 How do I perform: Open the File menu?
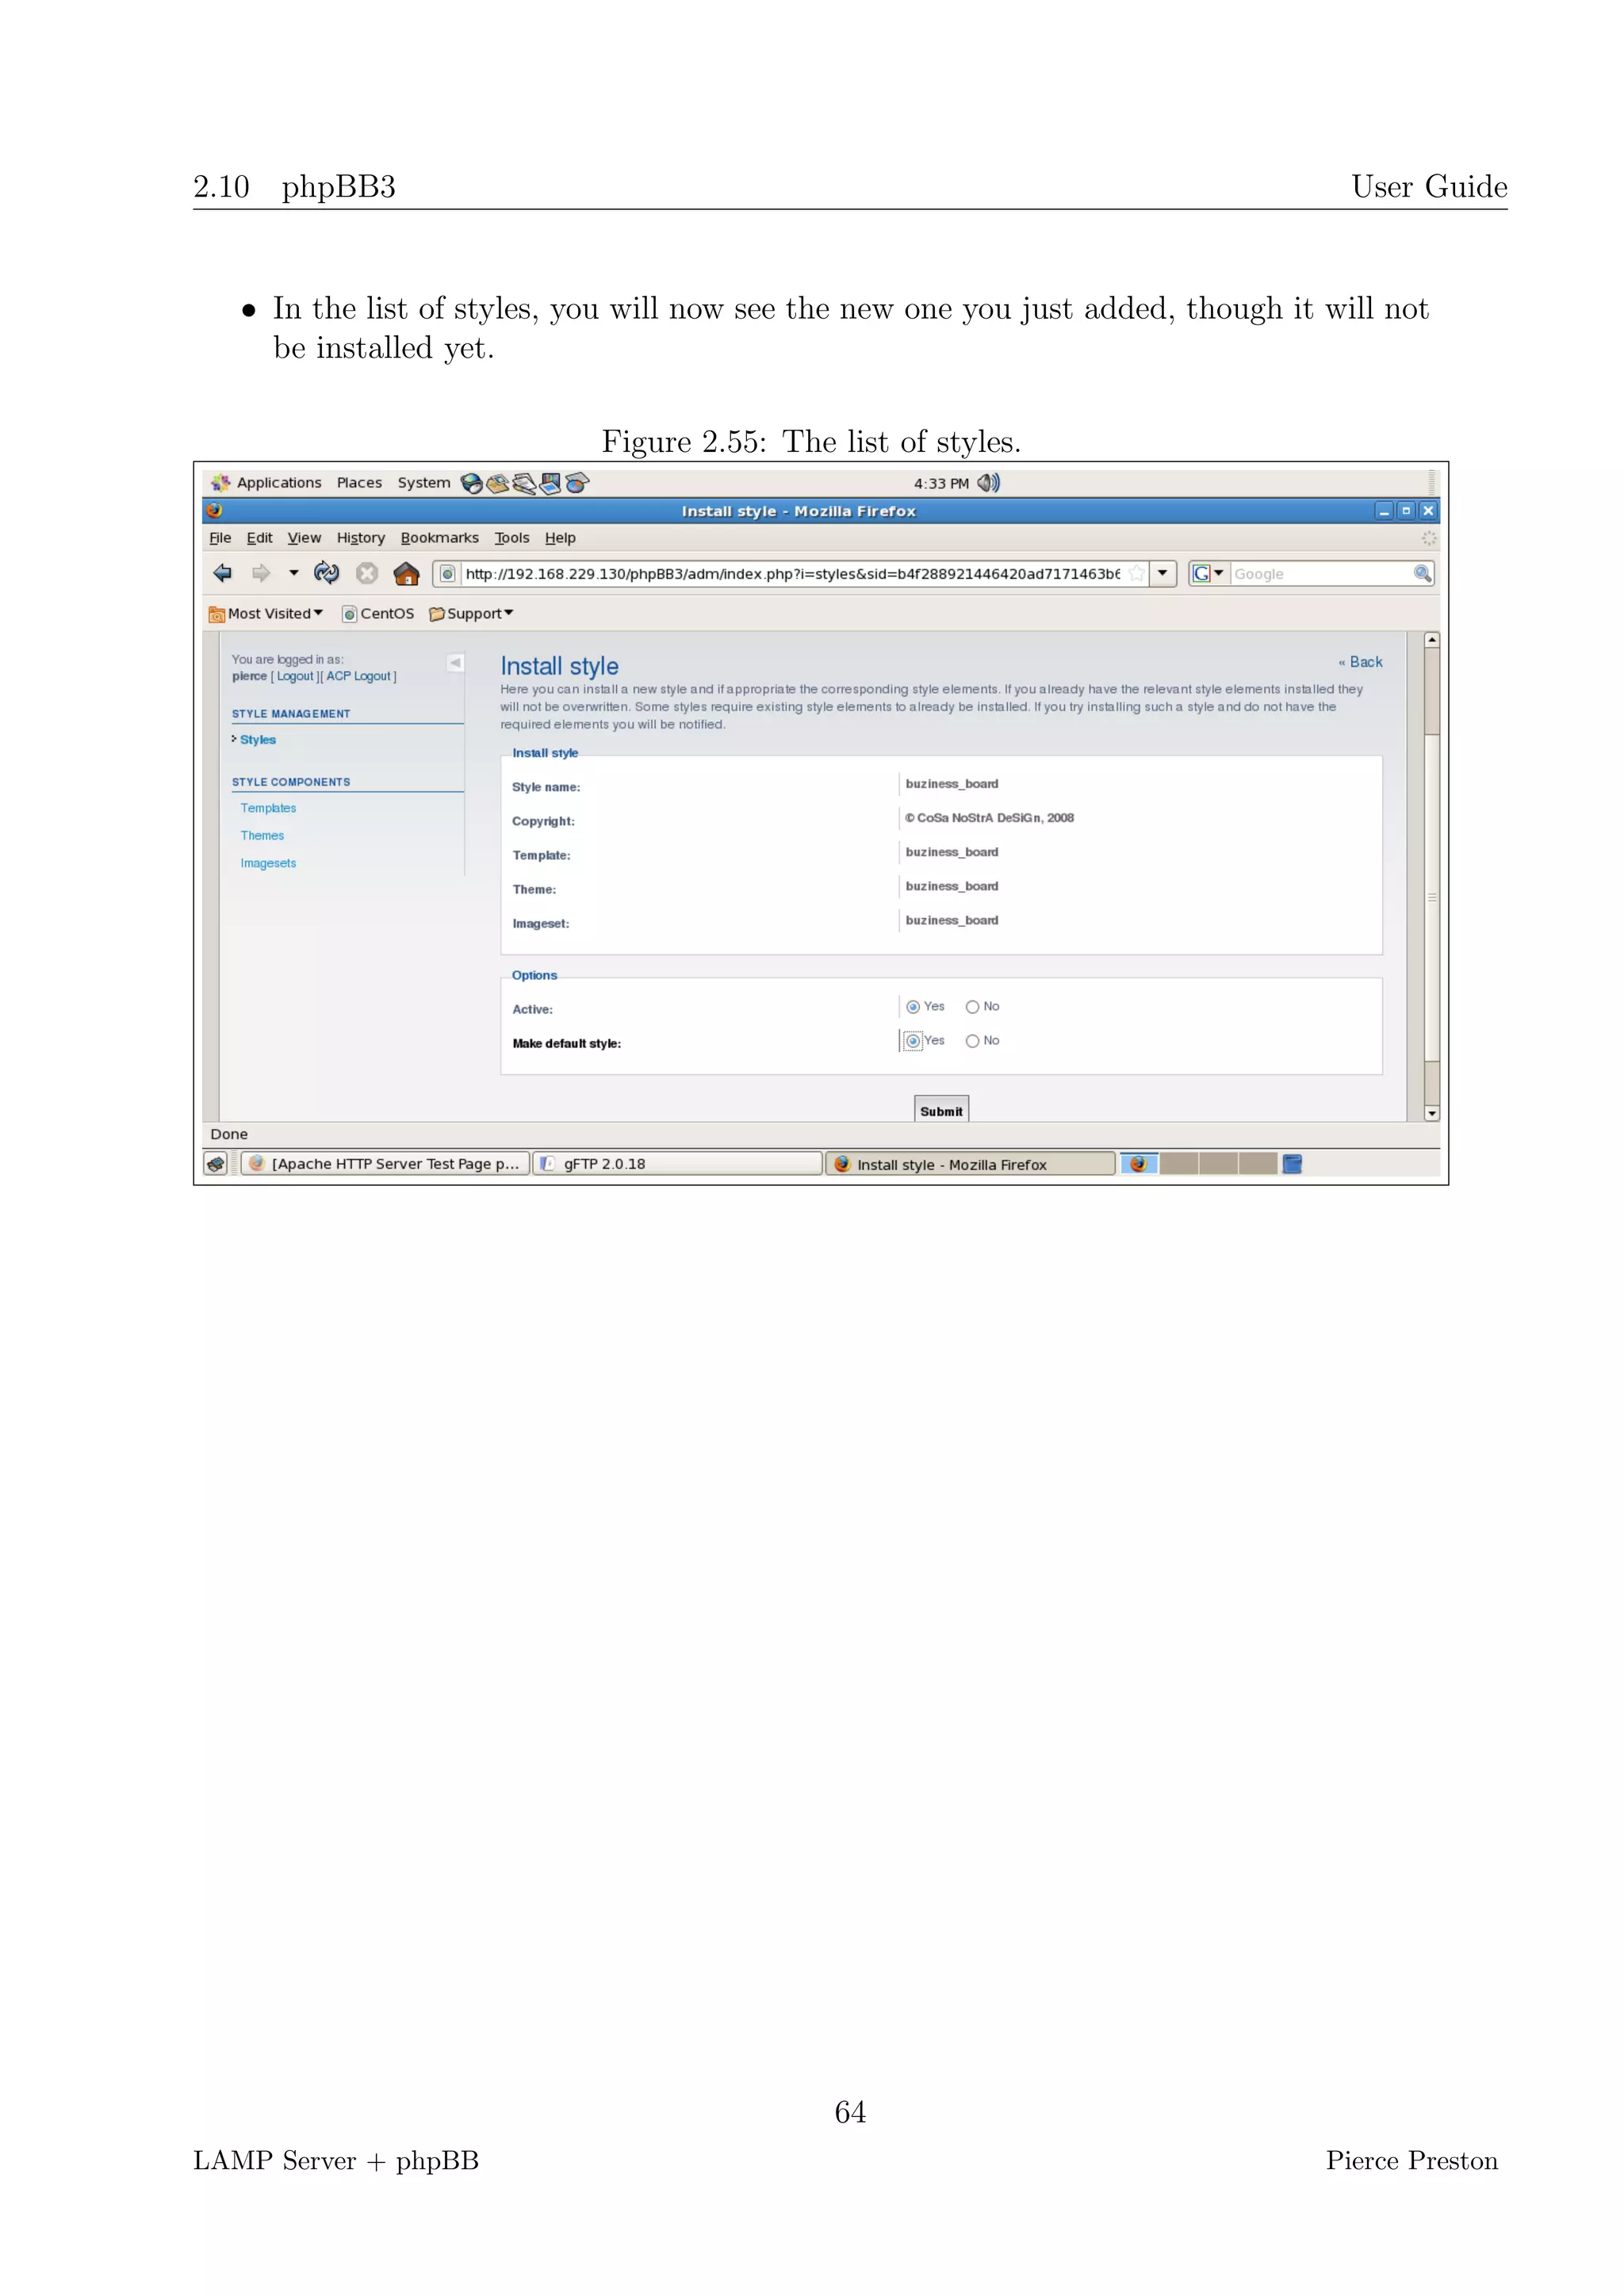(x=220, y=538)
